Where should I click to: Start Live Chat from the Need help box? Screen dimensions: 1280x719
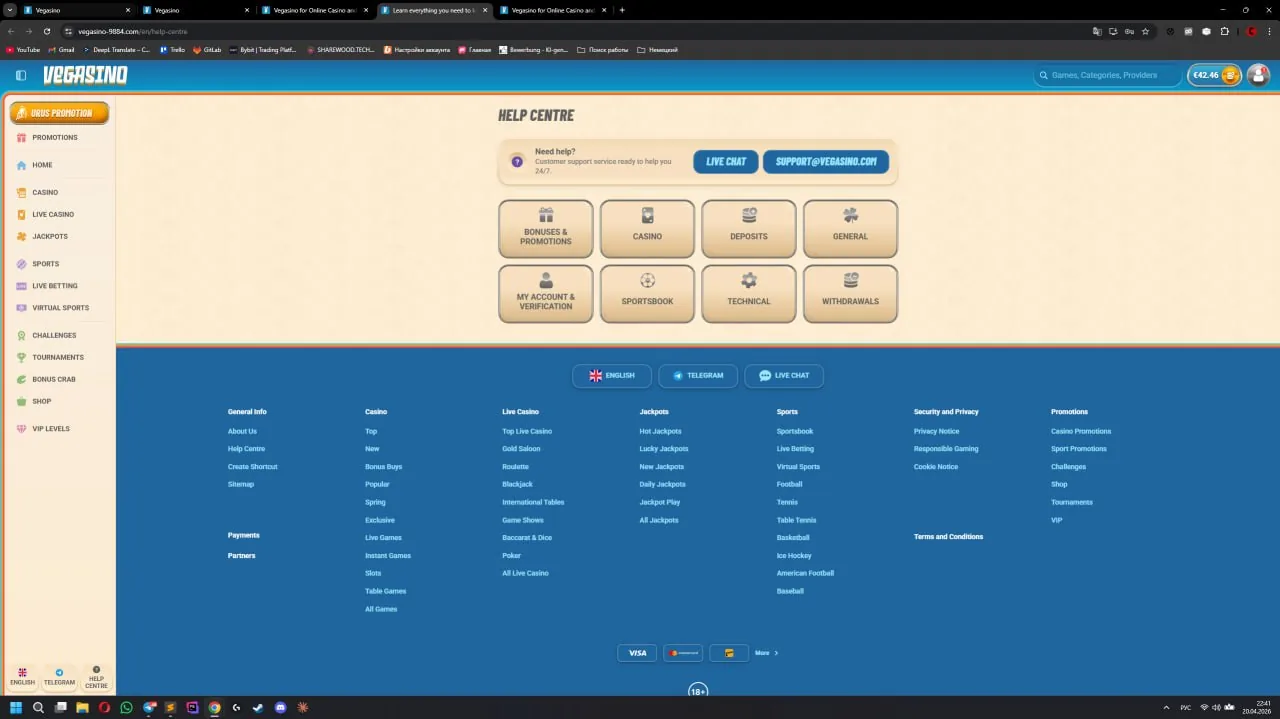click(x=726, y=162)
